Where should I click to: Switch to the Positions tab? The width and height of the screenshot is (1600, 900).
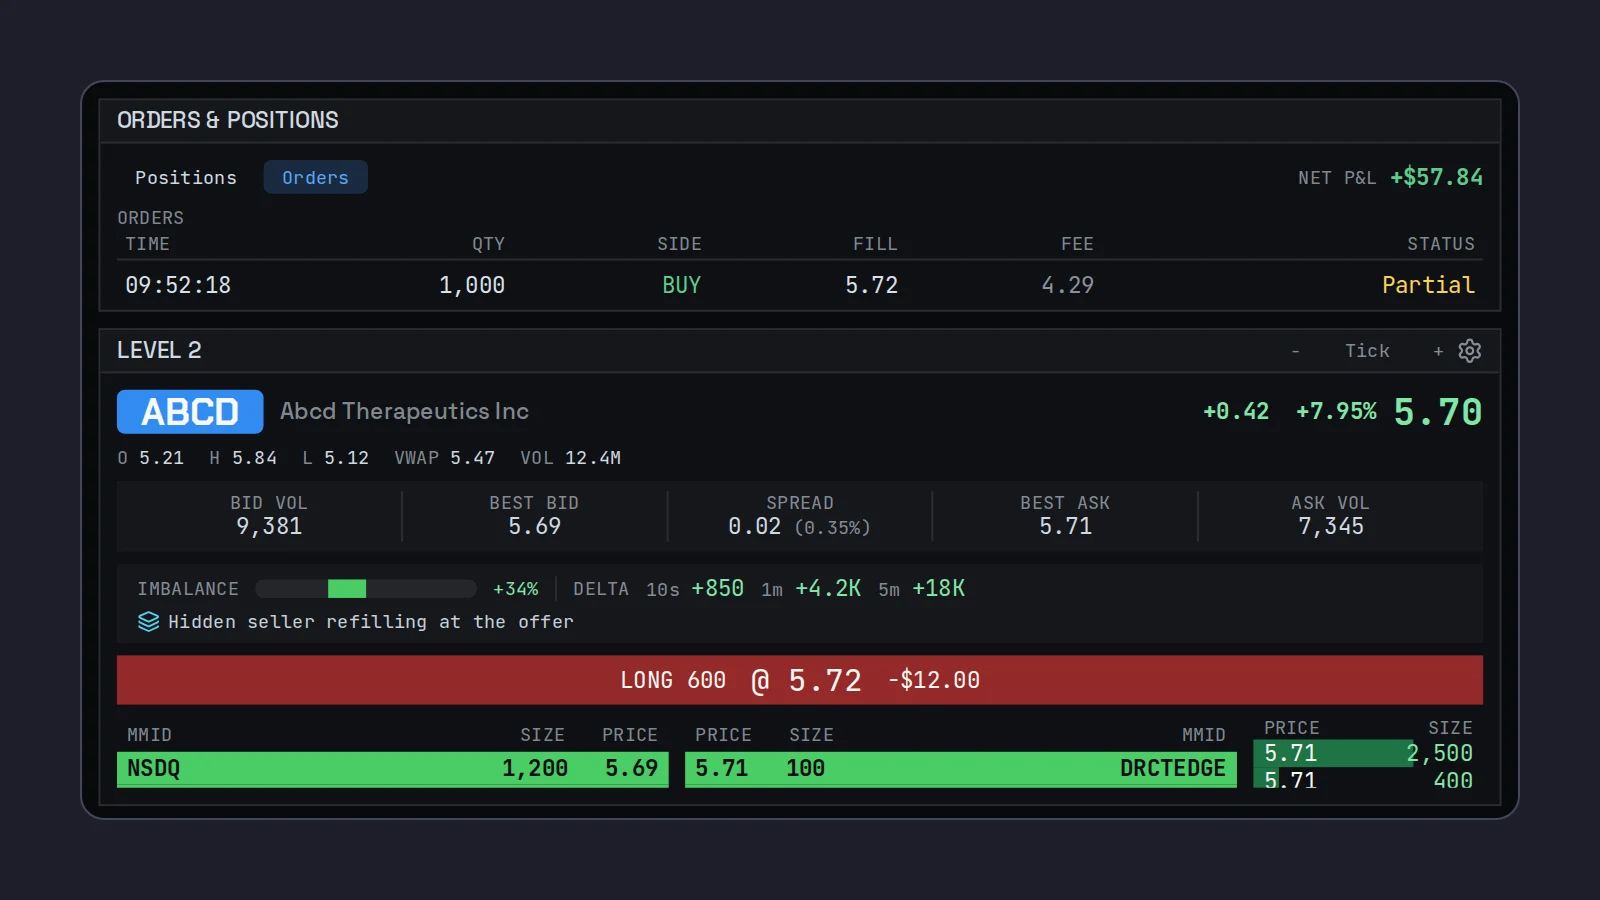point(186,177)
